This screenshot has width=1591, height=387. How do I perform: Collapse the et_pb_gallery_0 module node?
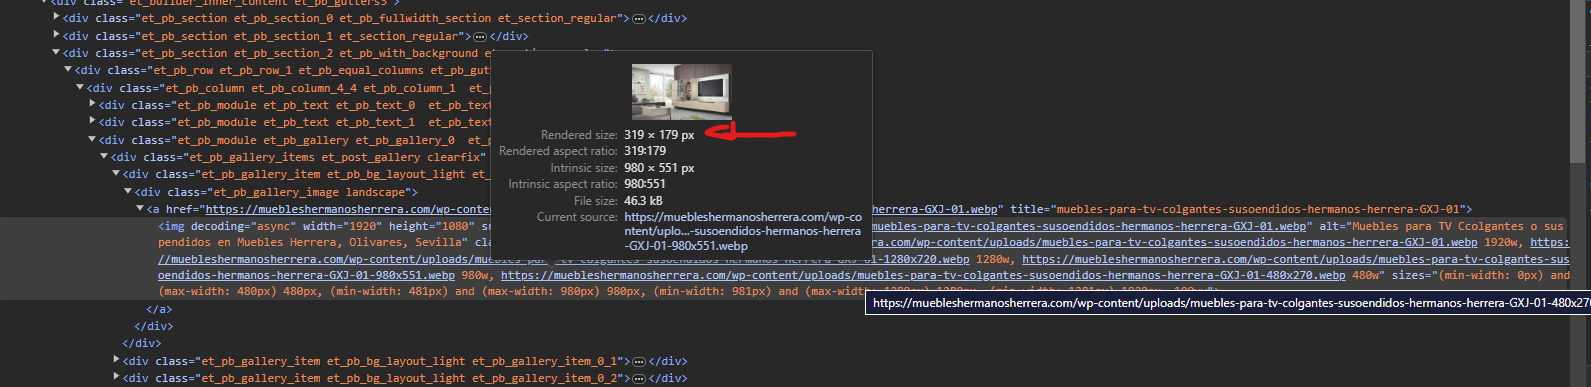click(93, 140)
